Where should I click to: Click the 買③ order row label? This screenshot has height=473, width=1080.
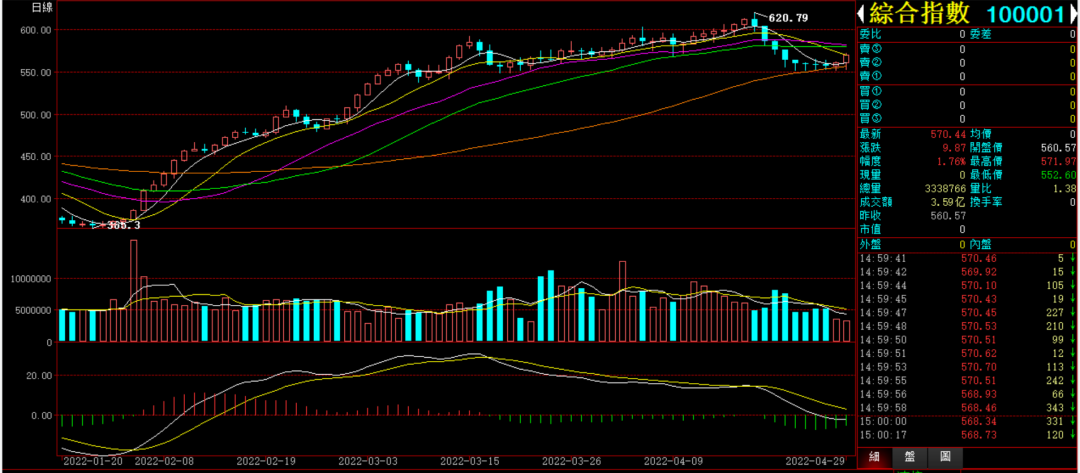pyautogui.click(x=869, y=118)
